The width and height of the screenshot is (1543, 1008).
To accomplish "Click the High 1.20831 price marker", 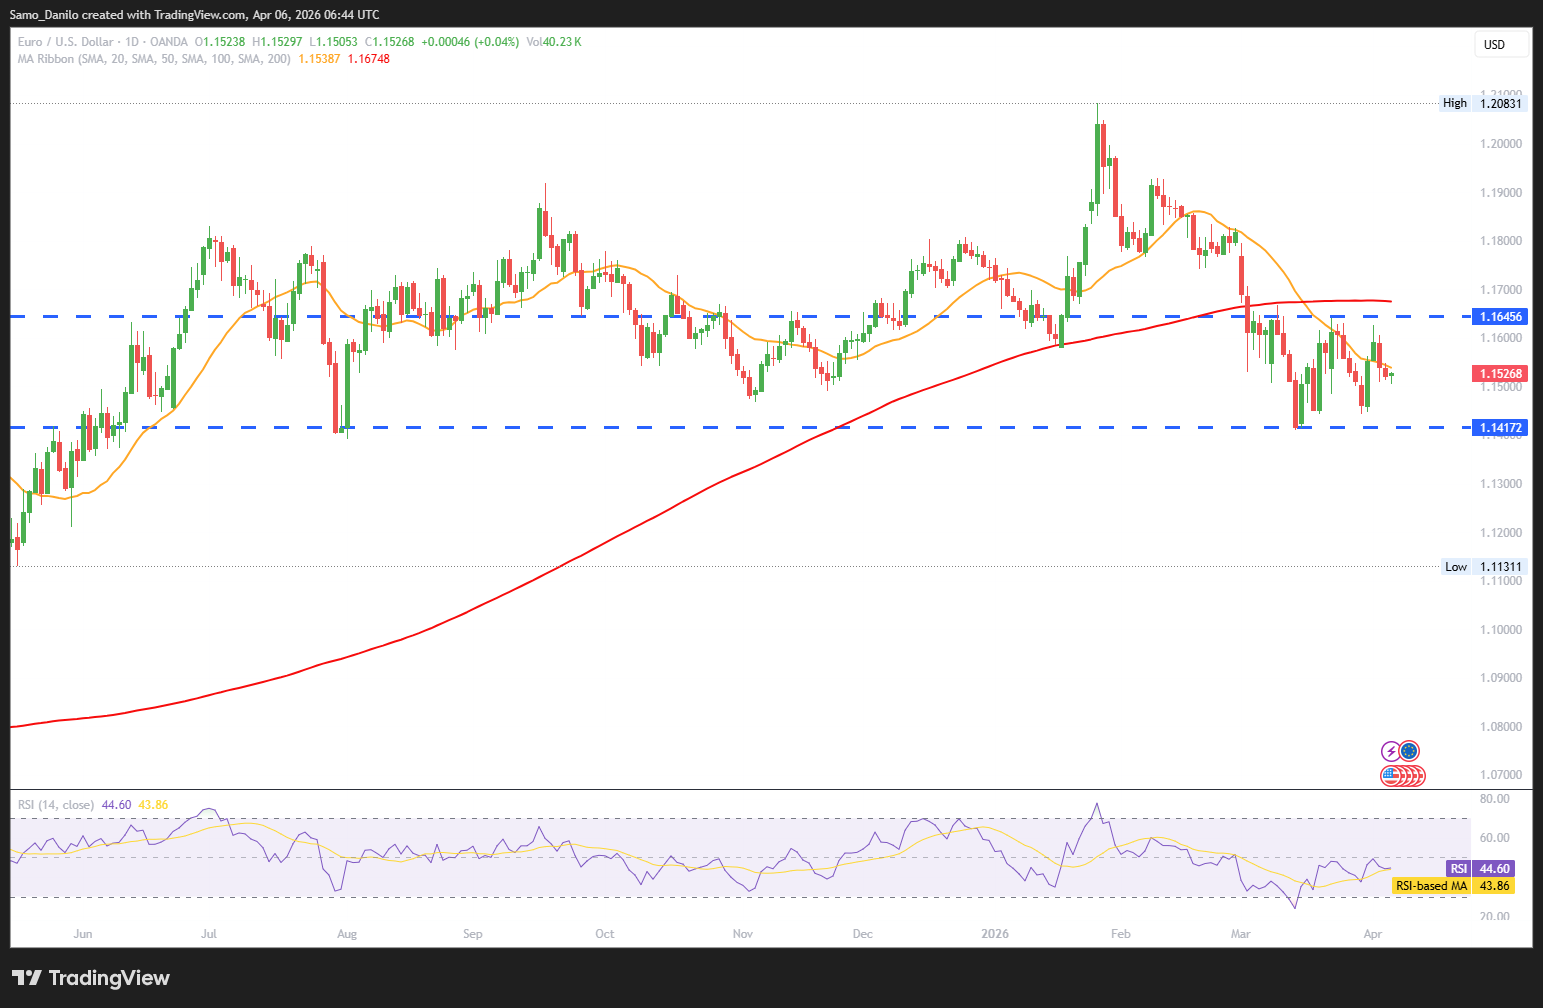I will [1483, 103].
